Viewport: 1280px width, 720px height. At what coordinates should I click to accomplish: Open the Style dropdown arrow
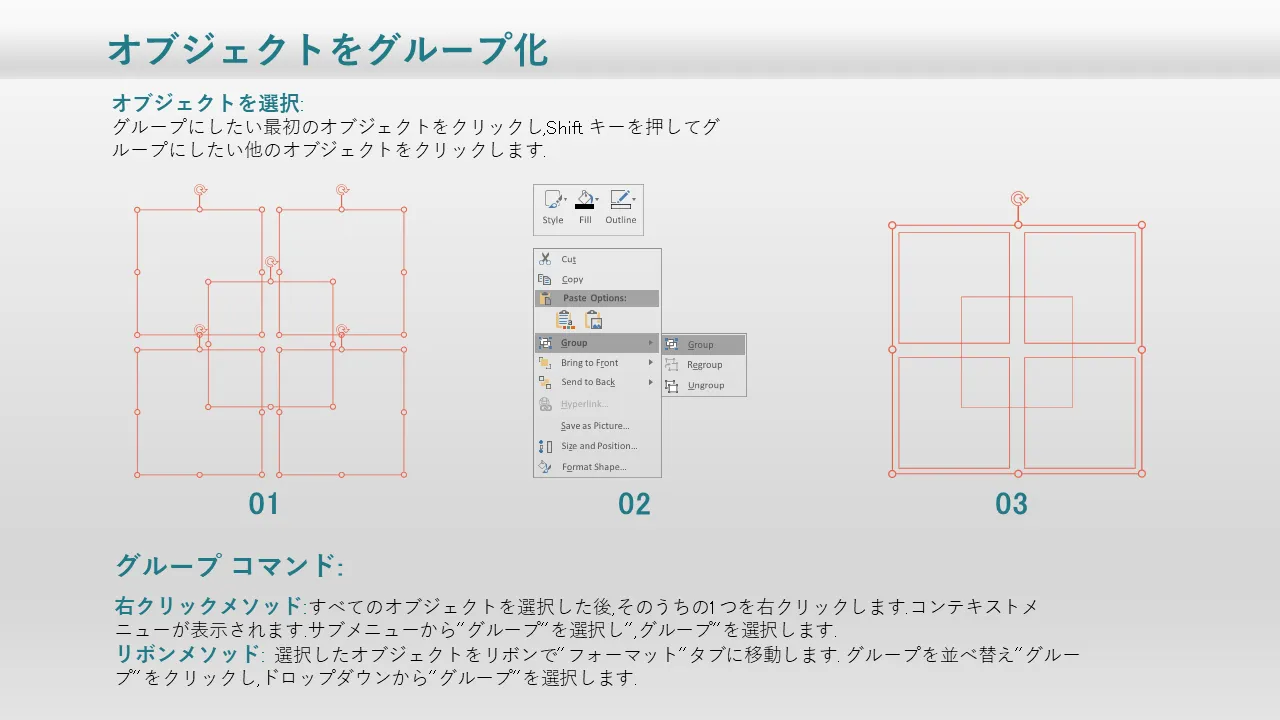pos(566,199)
